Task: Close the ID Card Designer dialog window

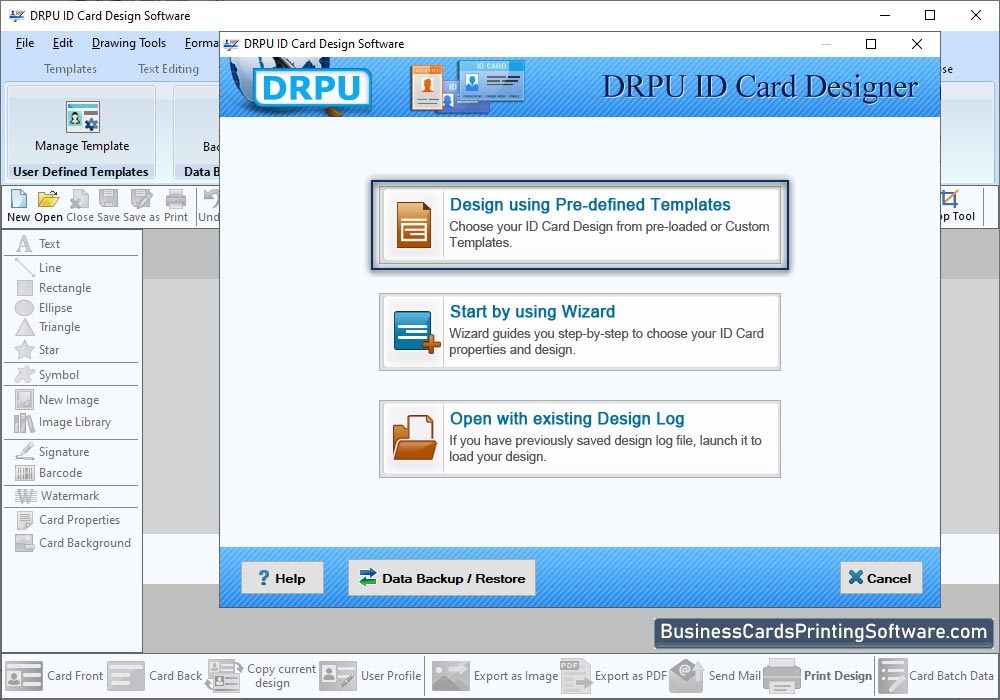Action: point(916,44)
